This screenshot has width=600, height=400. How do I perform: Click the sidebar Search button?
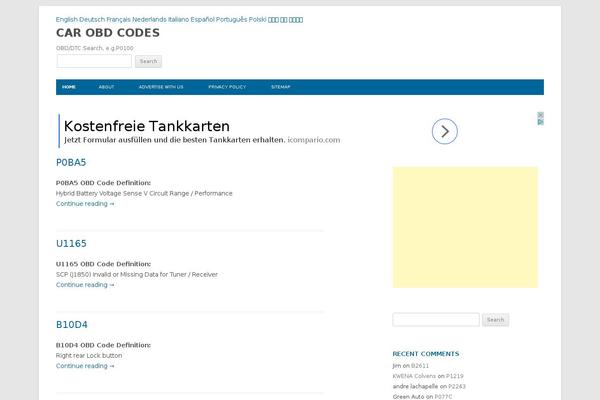click(495, 320)
